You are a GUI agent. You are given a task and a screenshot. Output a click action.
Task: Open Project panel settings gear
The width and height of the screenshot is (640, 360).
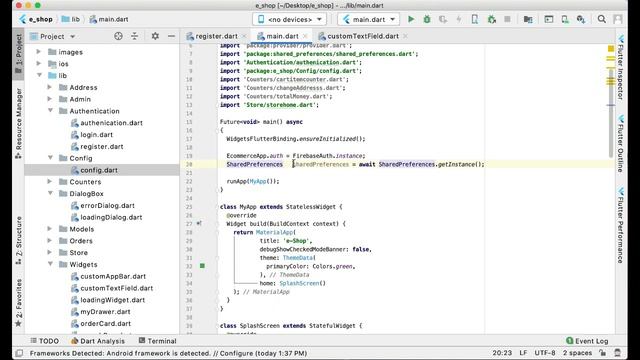point(155,36)
